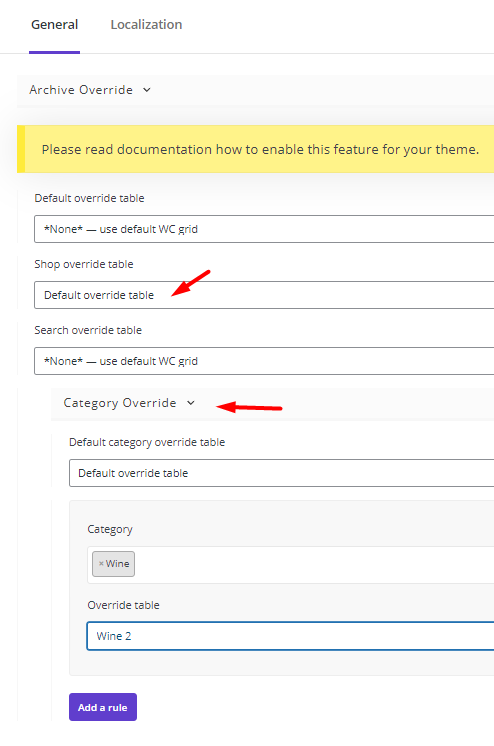Click the Shop override table label
This screenshot has width=494, height=746.
[84, 264]
